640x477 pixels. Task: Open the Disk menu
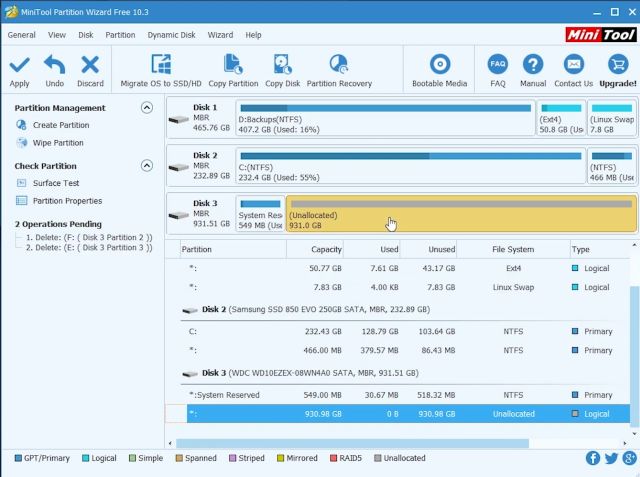point(86,35)
